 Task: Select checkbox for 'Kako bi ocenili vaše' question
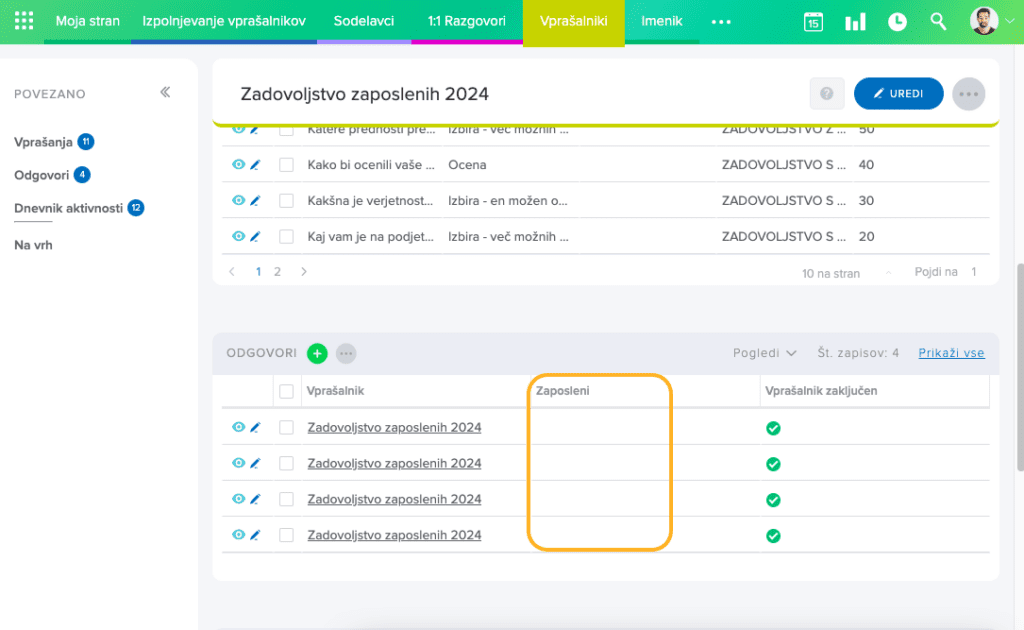click(287, 165)
